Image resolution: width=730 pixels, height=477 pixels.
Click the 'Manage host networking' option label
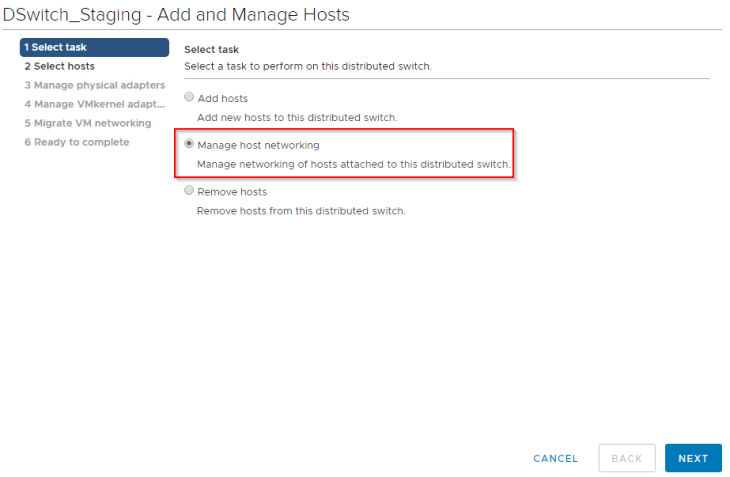(x=258, y=145)
